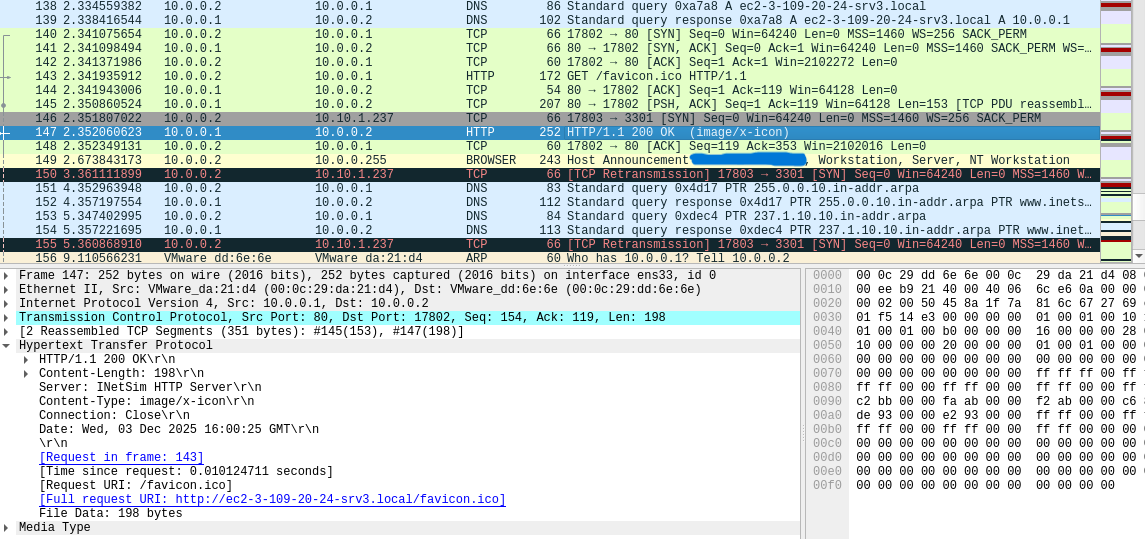
Task: Expand the Ethernet II section
Action: point(6,289)
